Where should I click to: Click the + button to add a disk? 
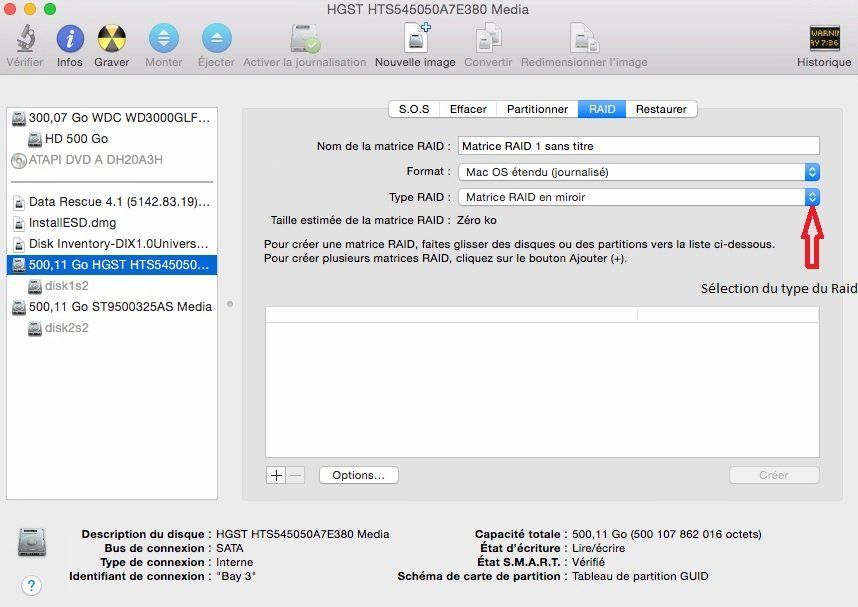pyautogui.click(x=274, y=475)
